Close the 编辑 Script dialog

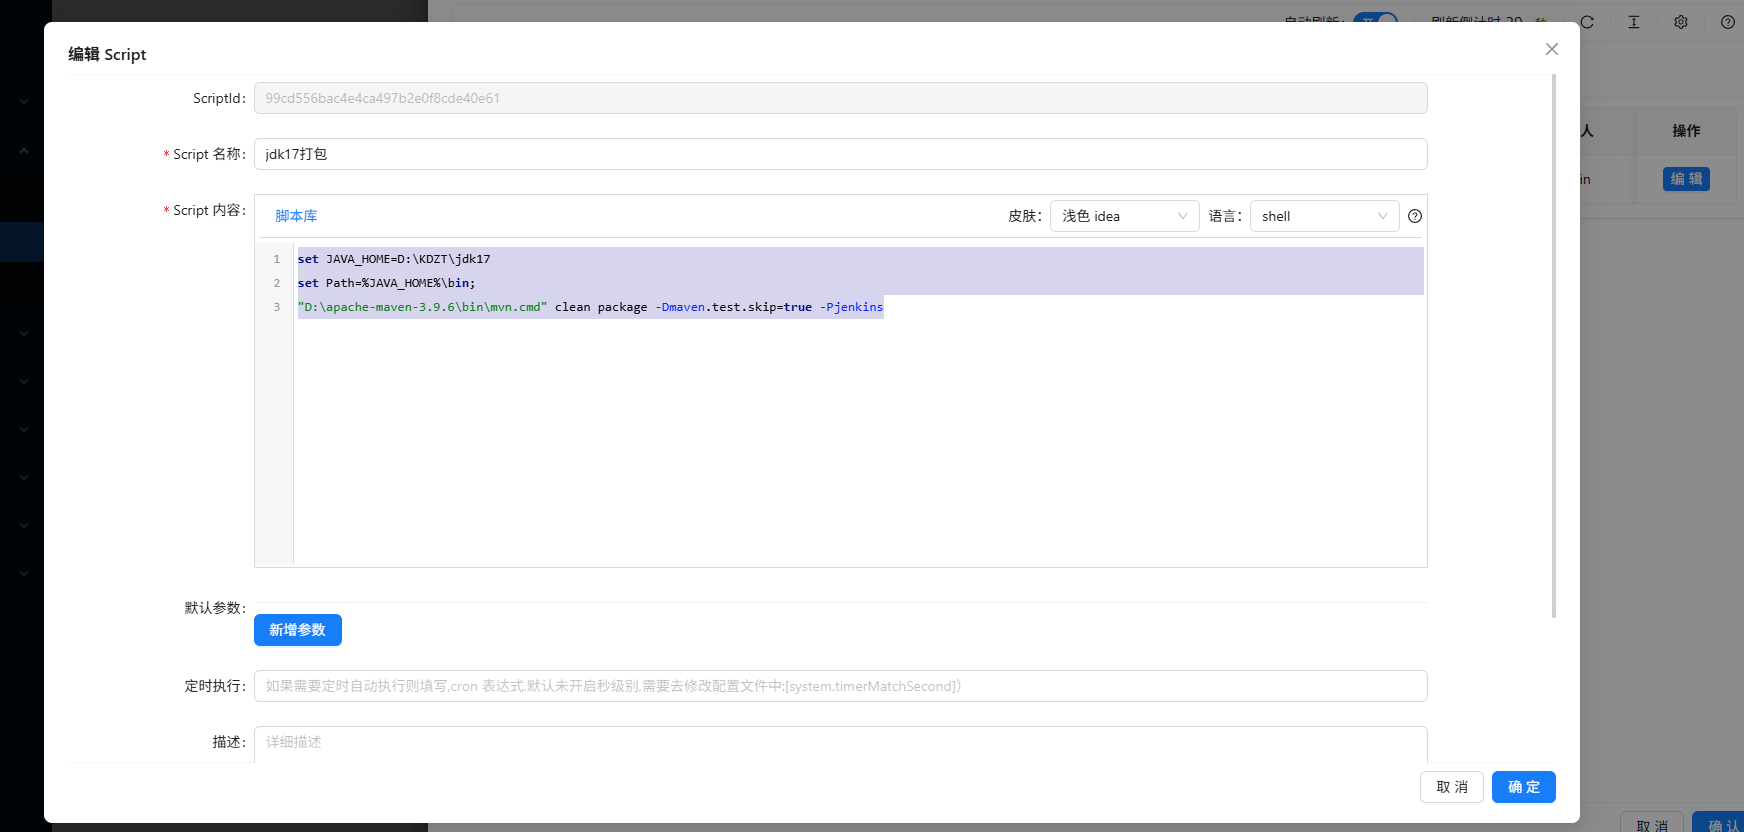coord(1551,49)
